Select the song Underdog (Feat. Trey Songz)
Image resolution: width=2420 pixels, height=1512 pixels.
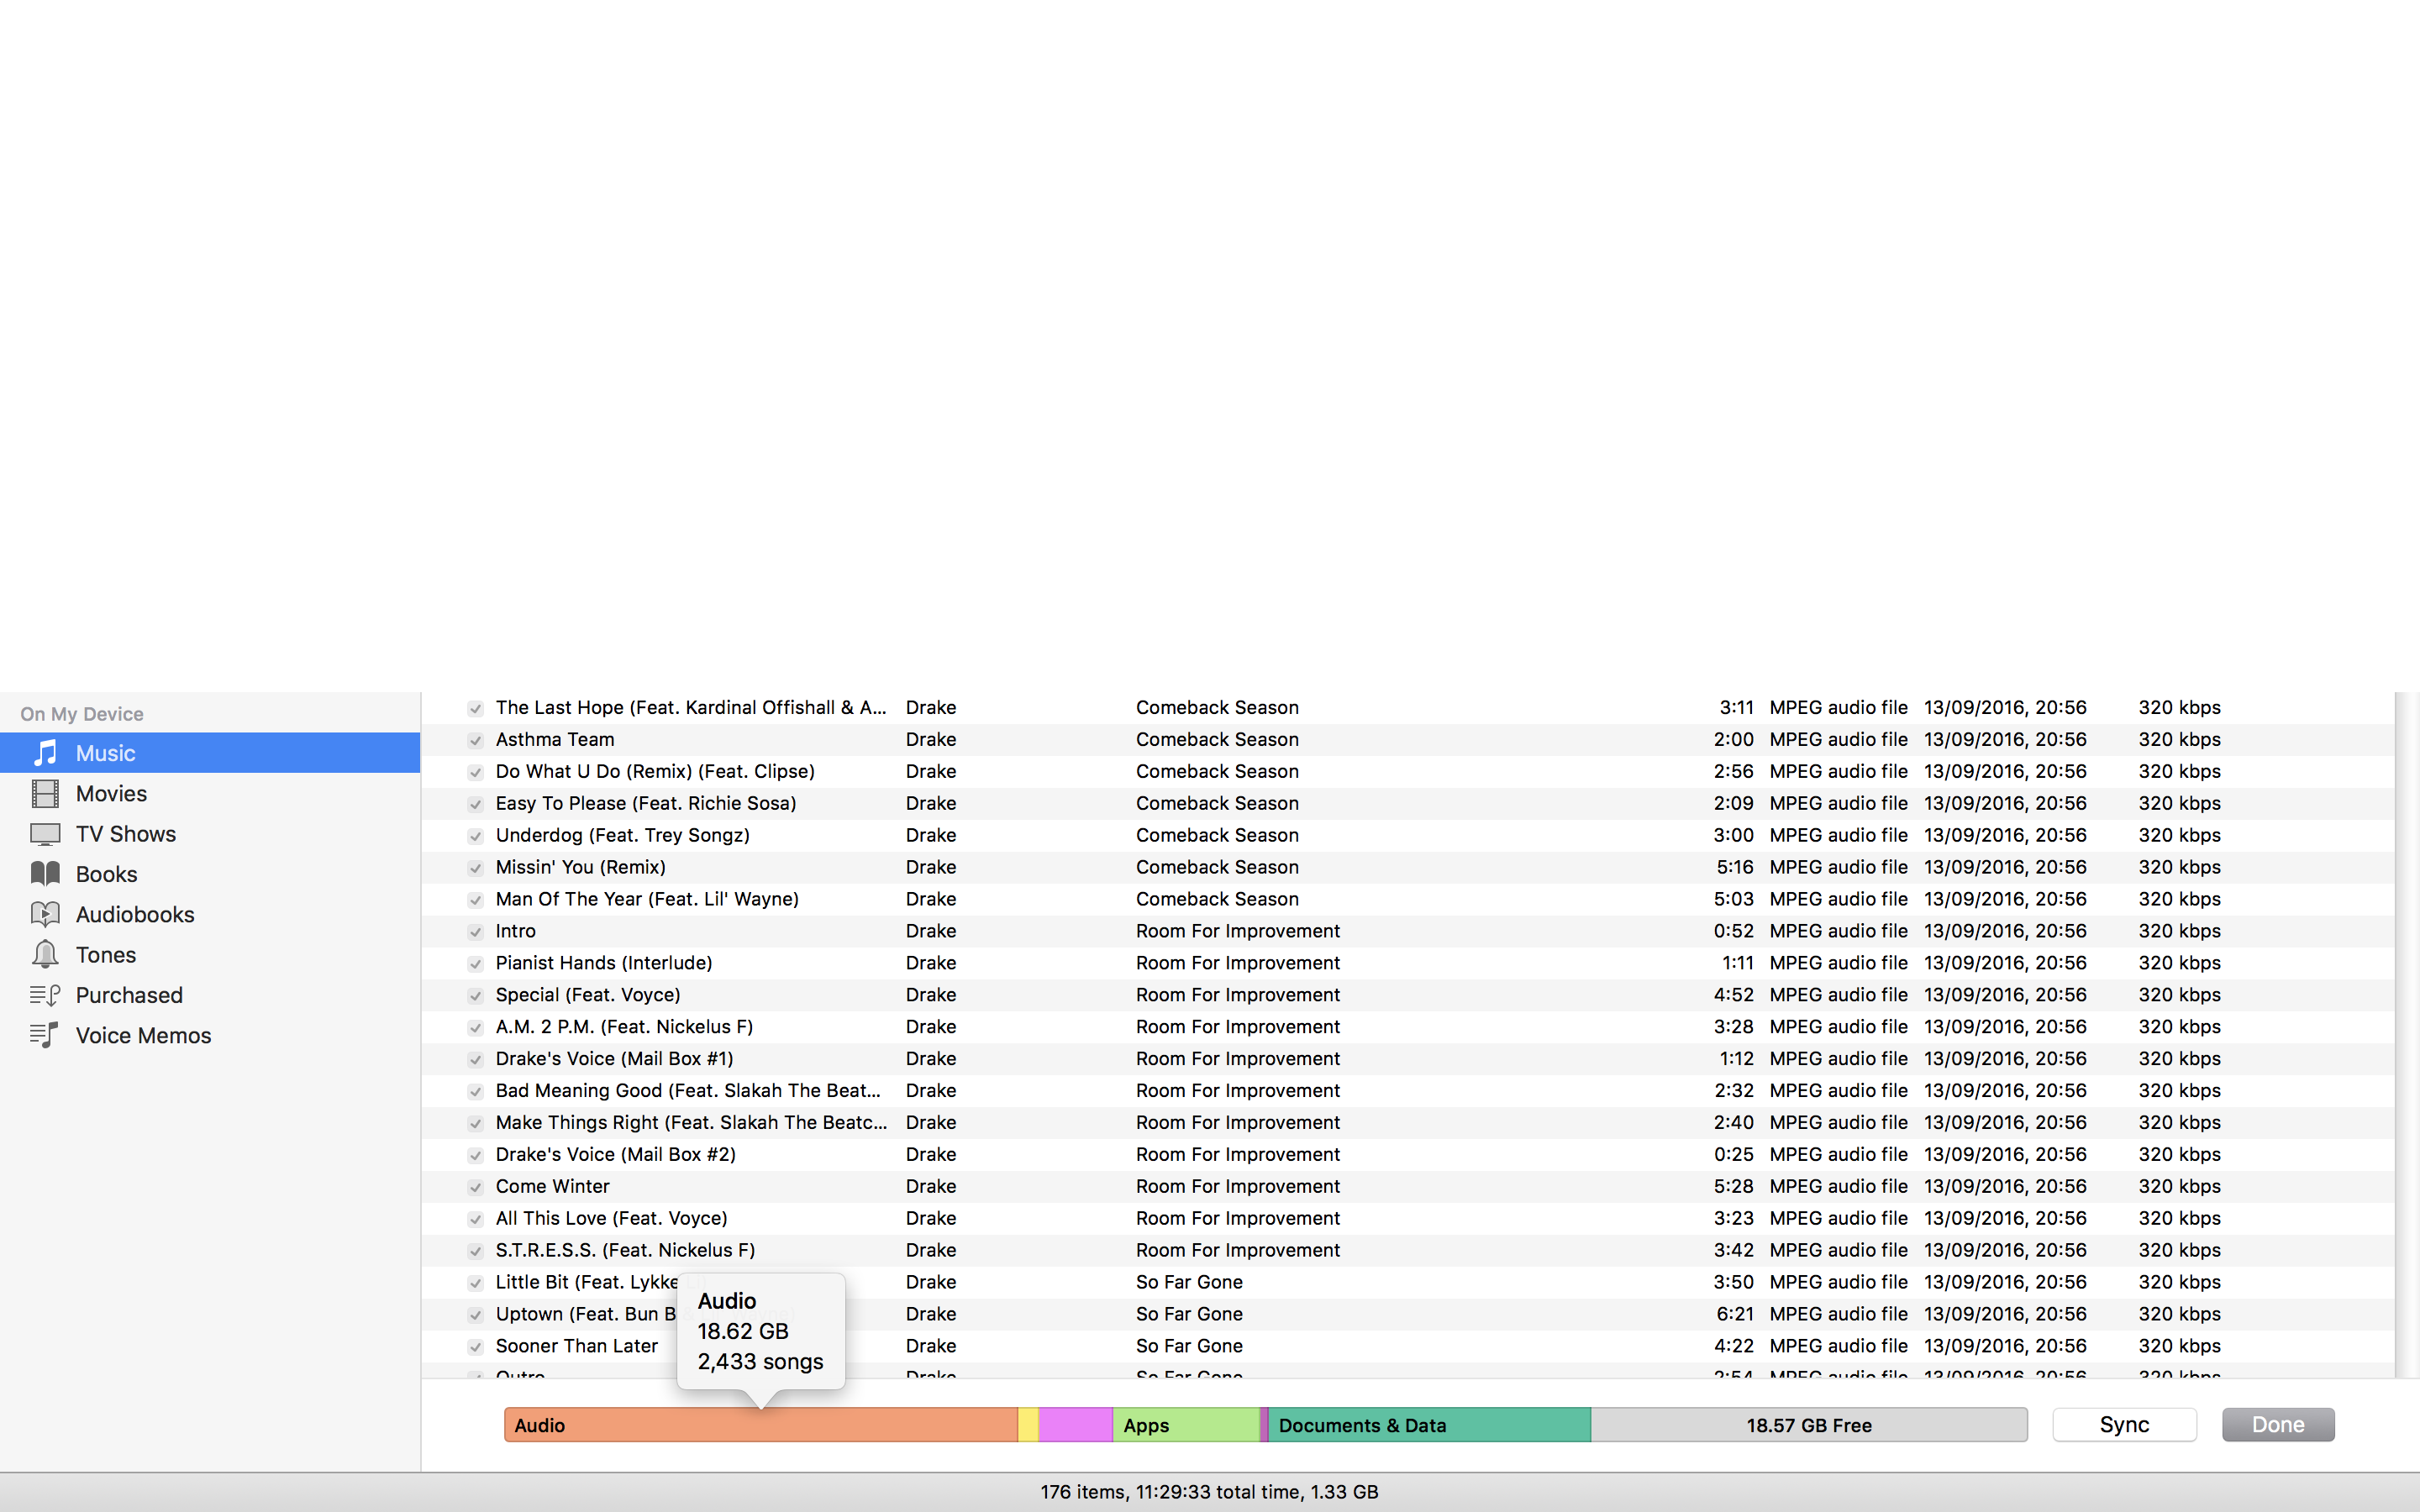pyautogui.click(x=622, y=835)
